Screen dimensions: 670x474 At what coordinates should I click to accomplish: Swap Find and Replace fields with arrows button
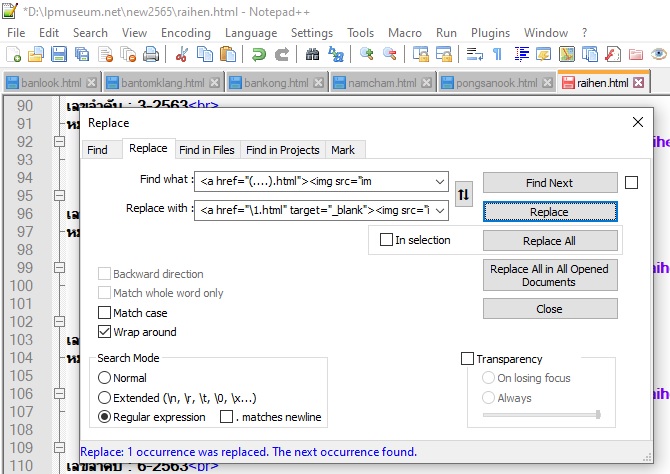(x=463, y=194)
